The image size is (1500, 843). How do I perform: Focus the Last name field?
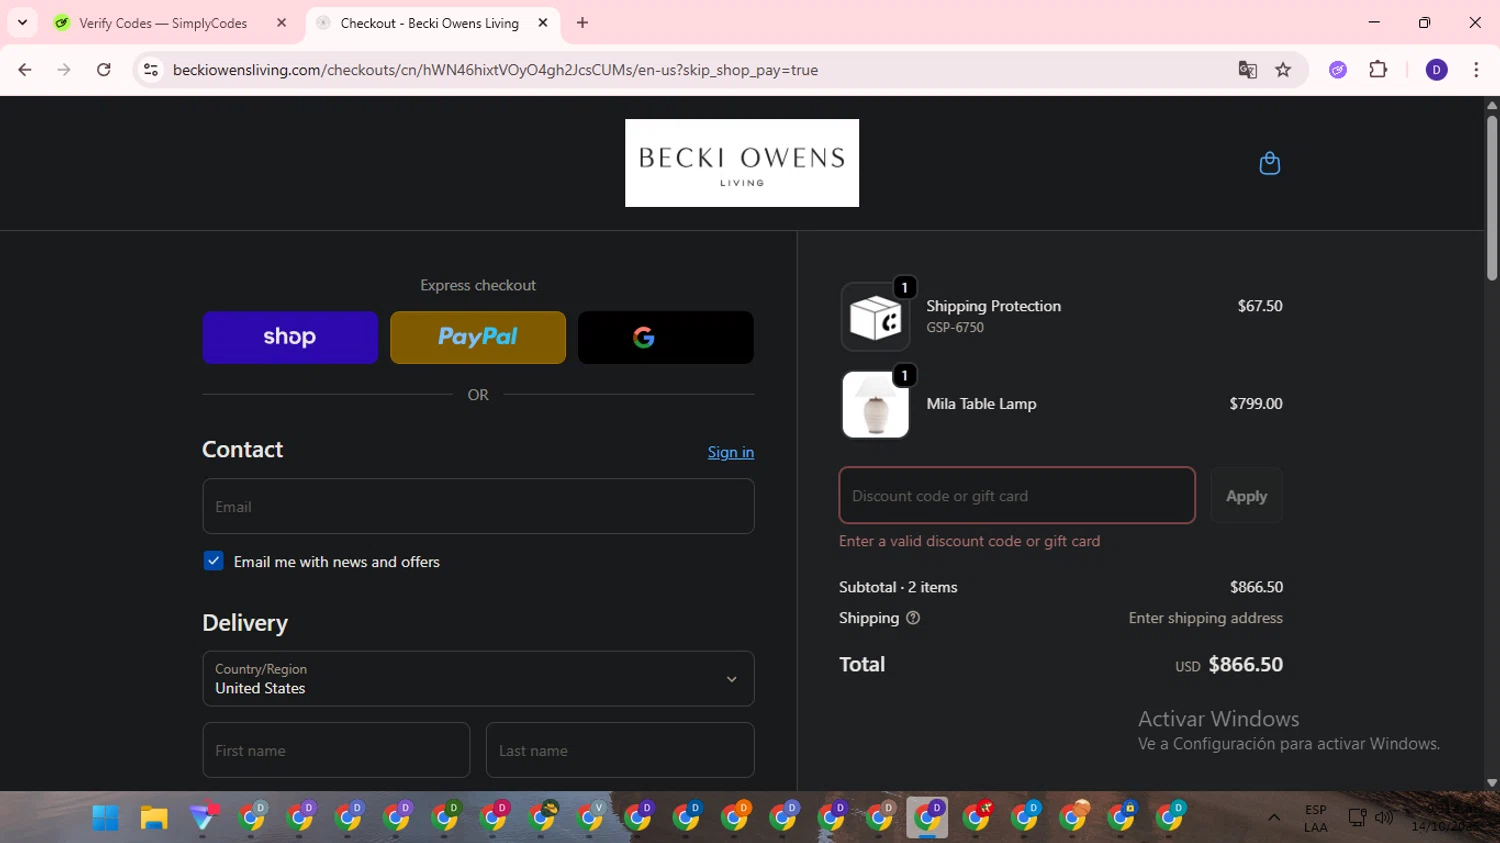620,750
